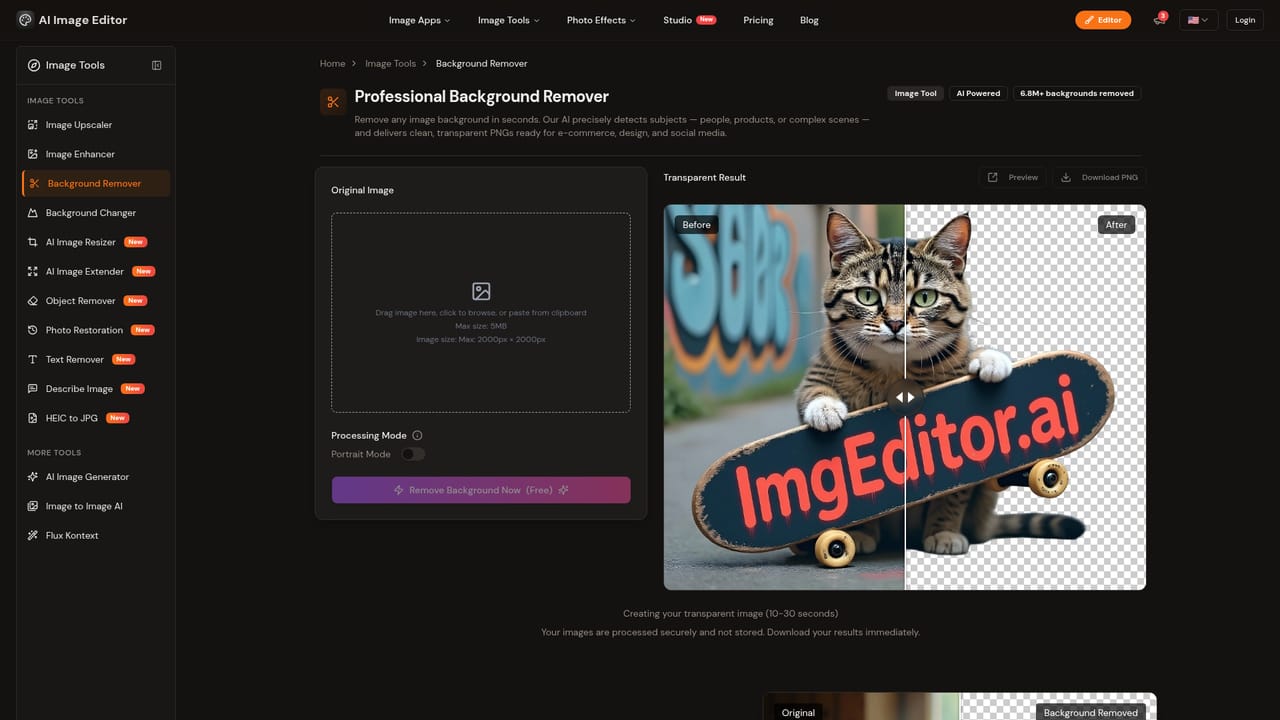Toggle the Portrait Mode switch
1280x720 pixels.
click(413, 454)
